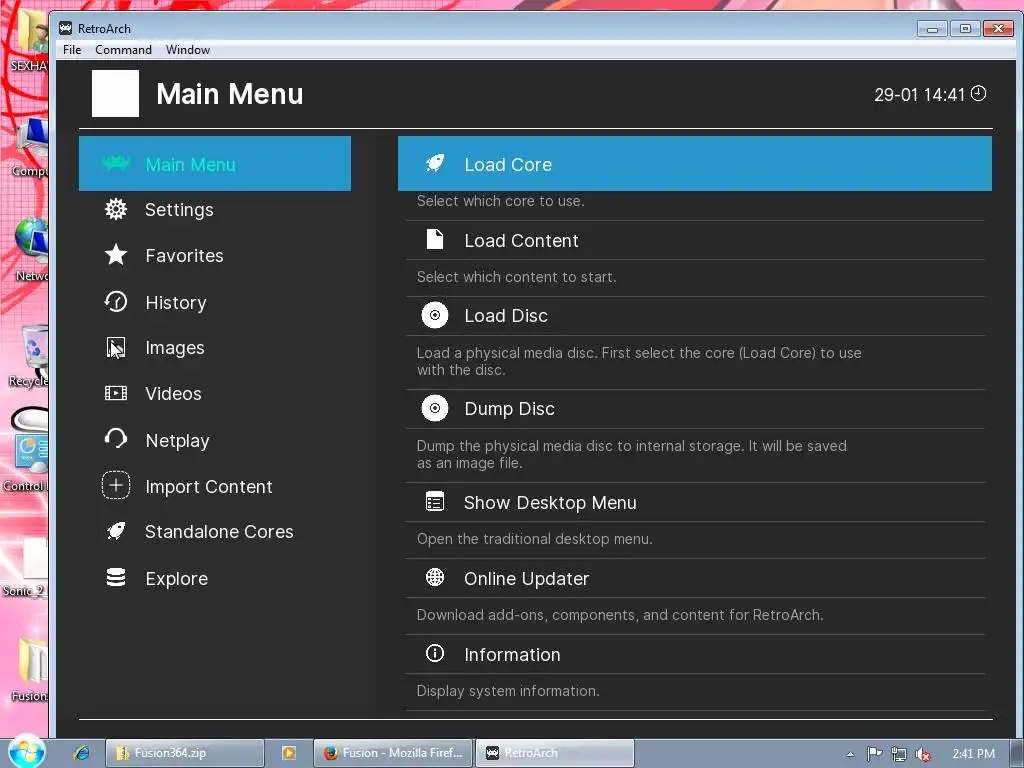Click the Main Menu invader icon in sidebar
Viewport: 1024px width, 768px height.
[116, 163]
